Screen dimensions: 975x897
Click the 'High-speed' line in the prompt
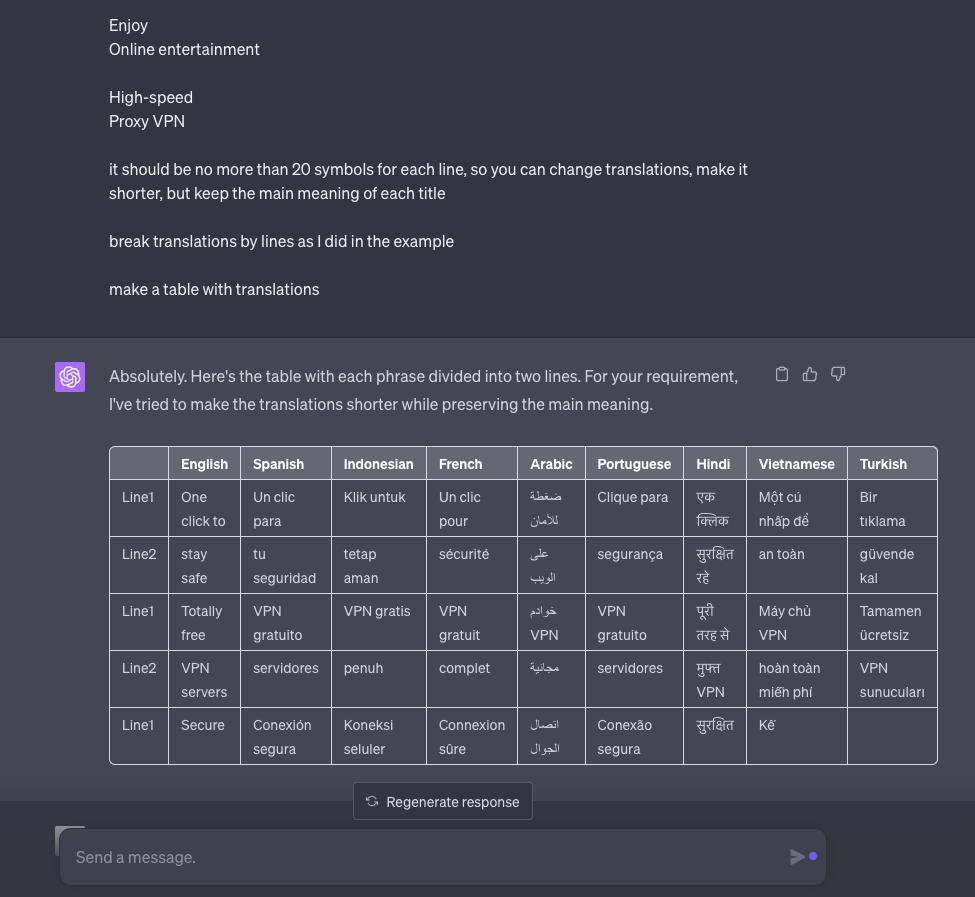[151, 98]
